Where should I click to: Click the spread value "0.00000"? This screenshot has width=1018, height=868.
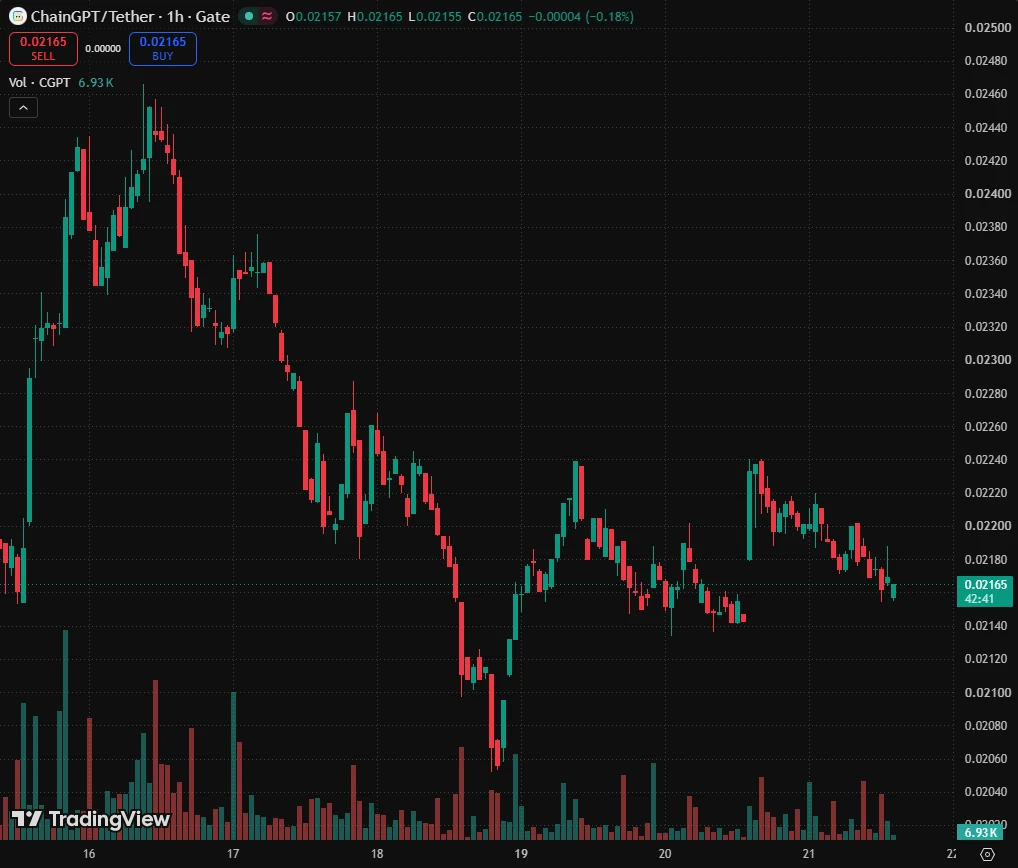point(103,49)
